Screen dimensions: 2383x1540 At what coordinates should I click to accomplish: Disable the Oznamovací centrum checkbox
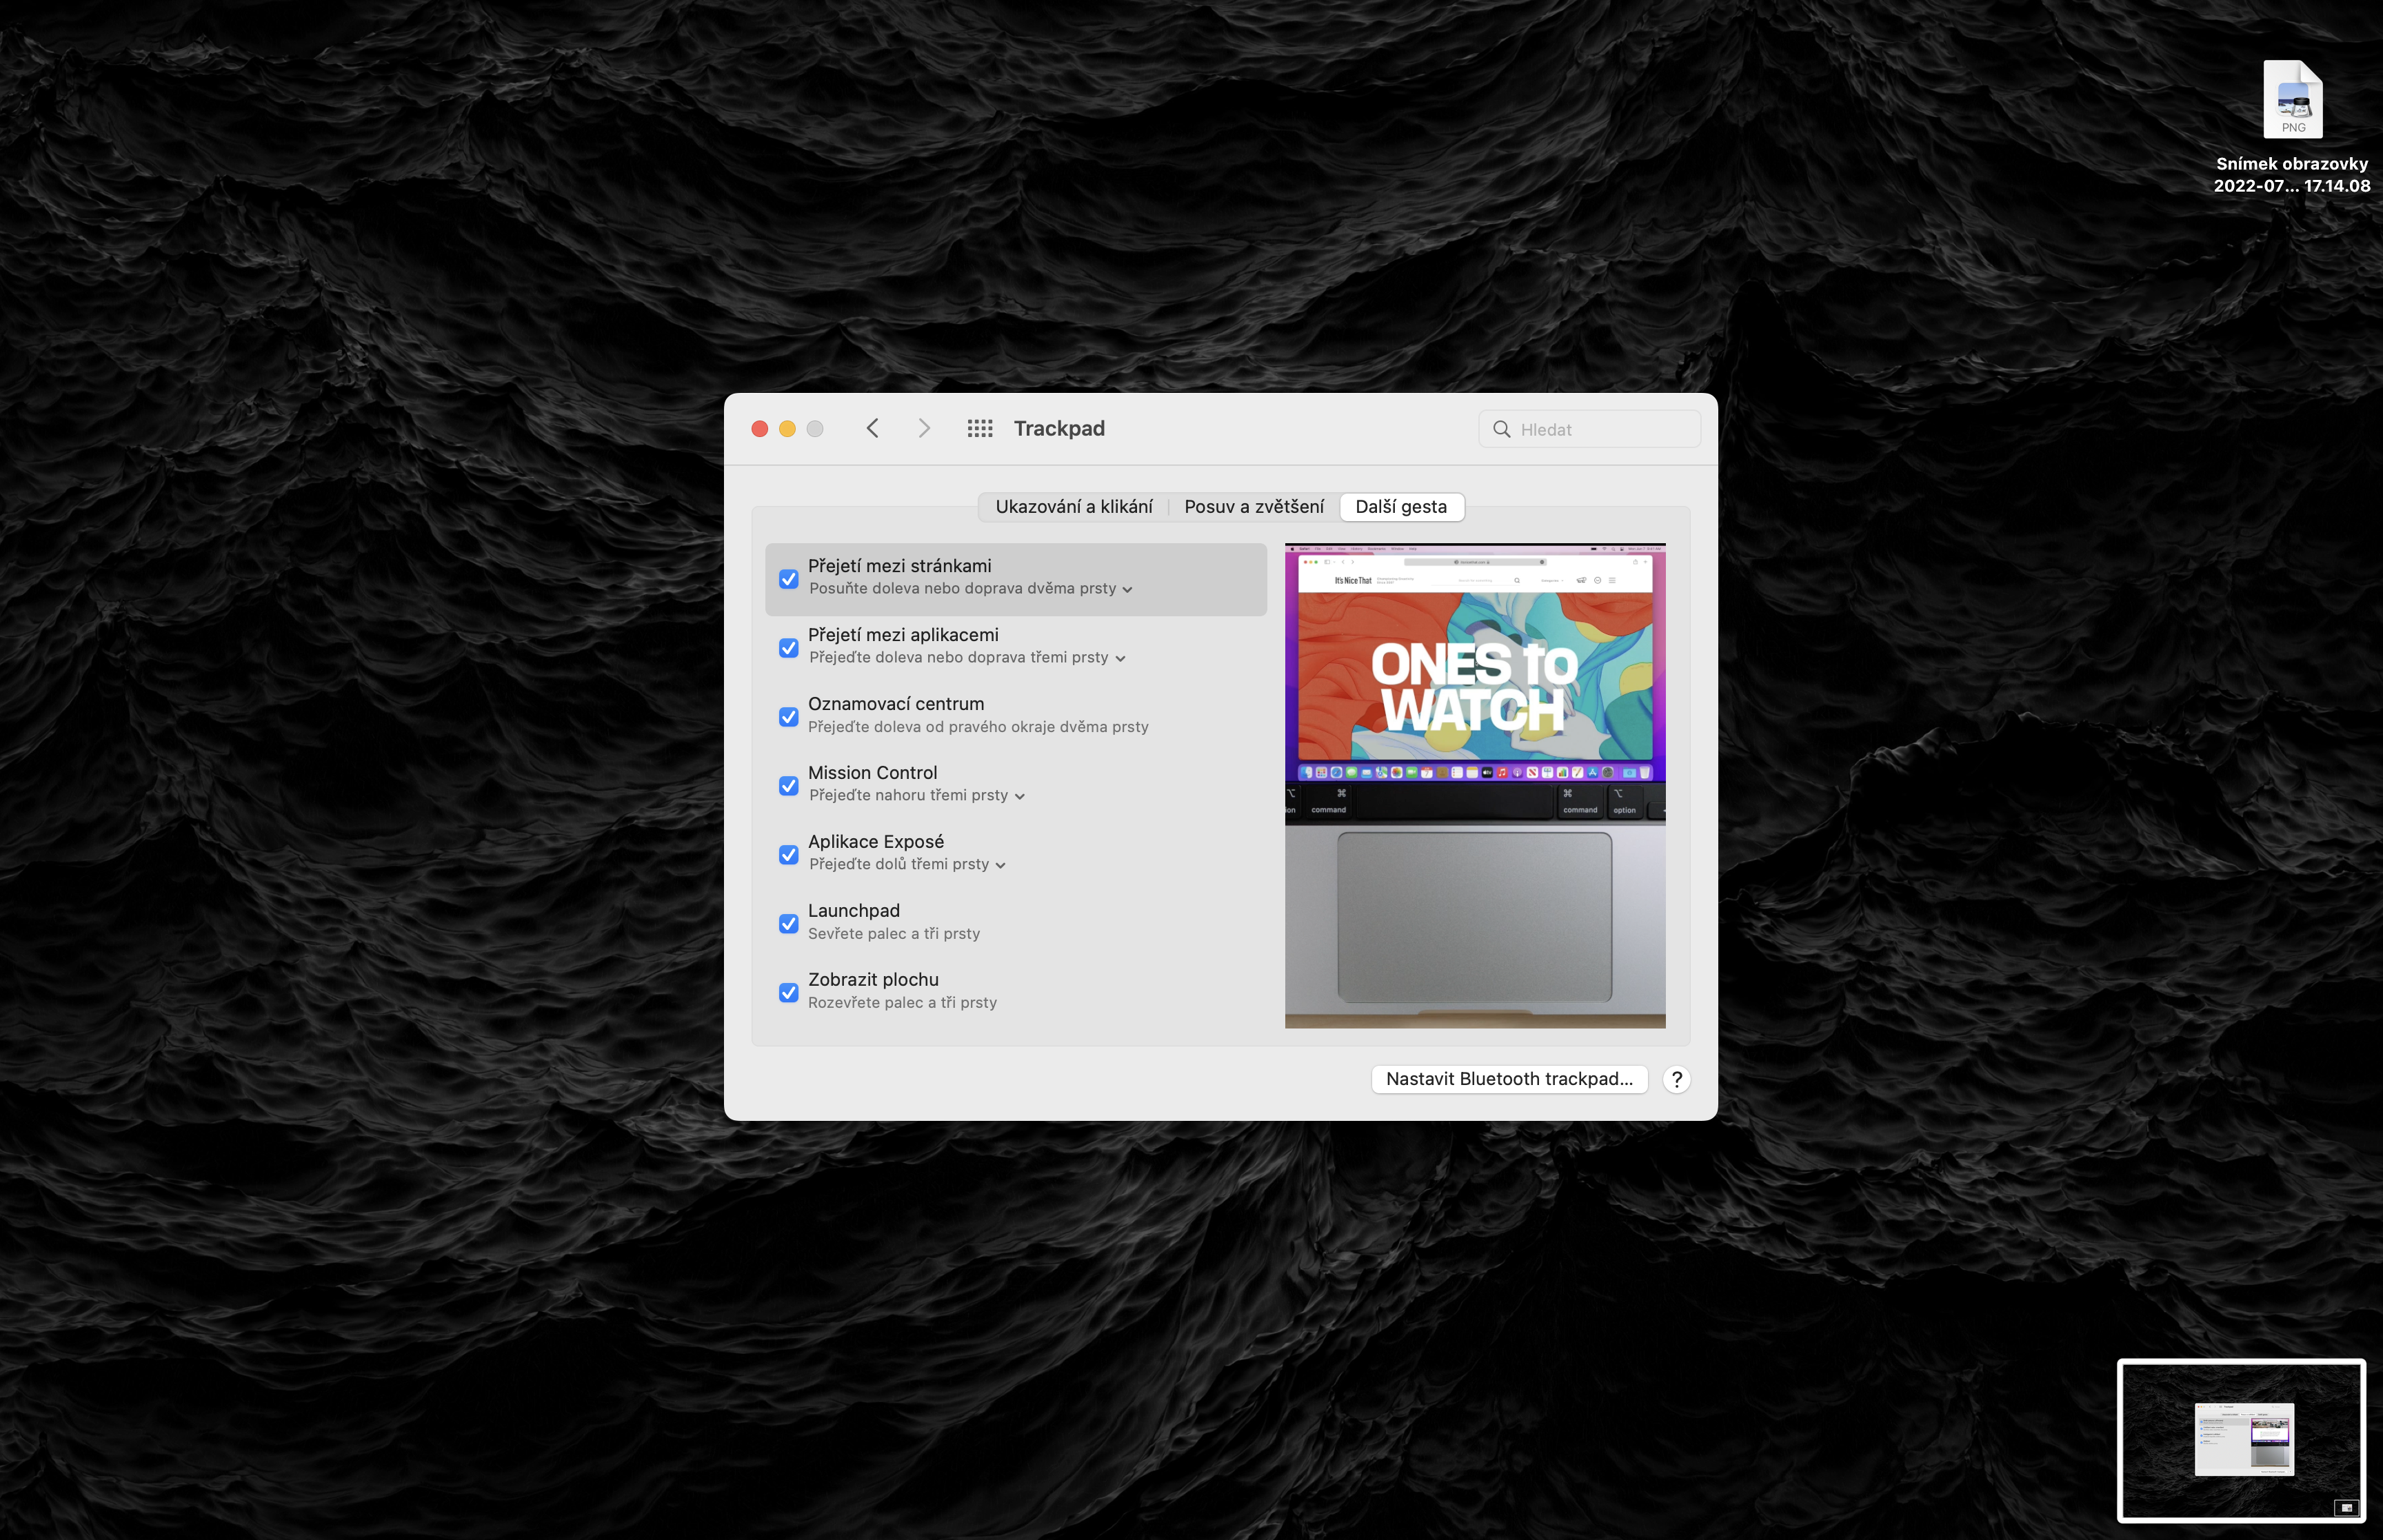coord(788,717)
